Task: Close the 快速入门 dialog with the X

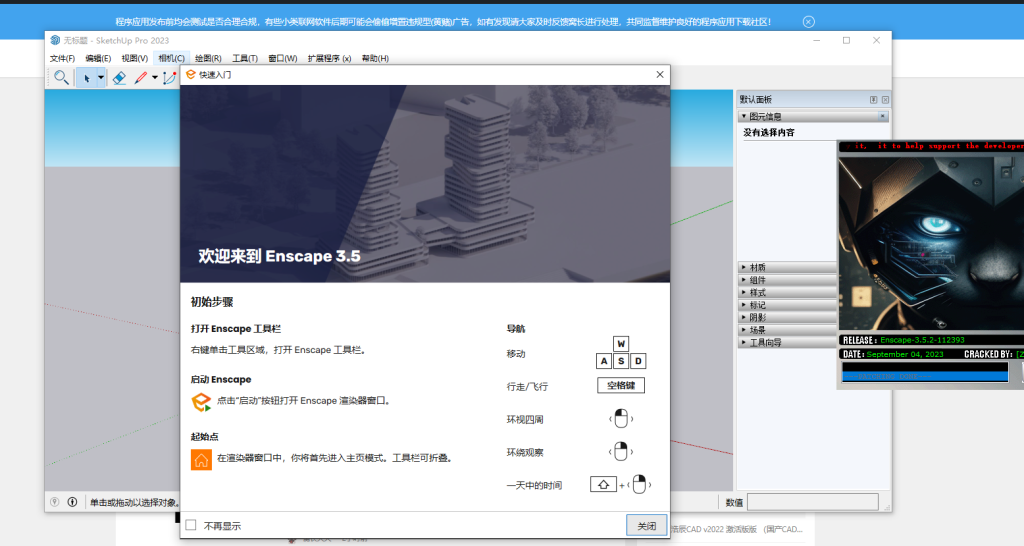Action: (x=660, y=74)
